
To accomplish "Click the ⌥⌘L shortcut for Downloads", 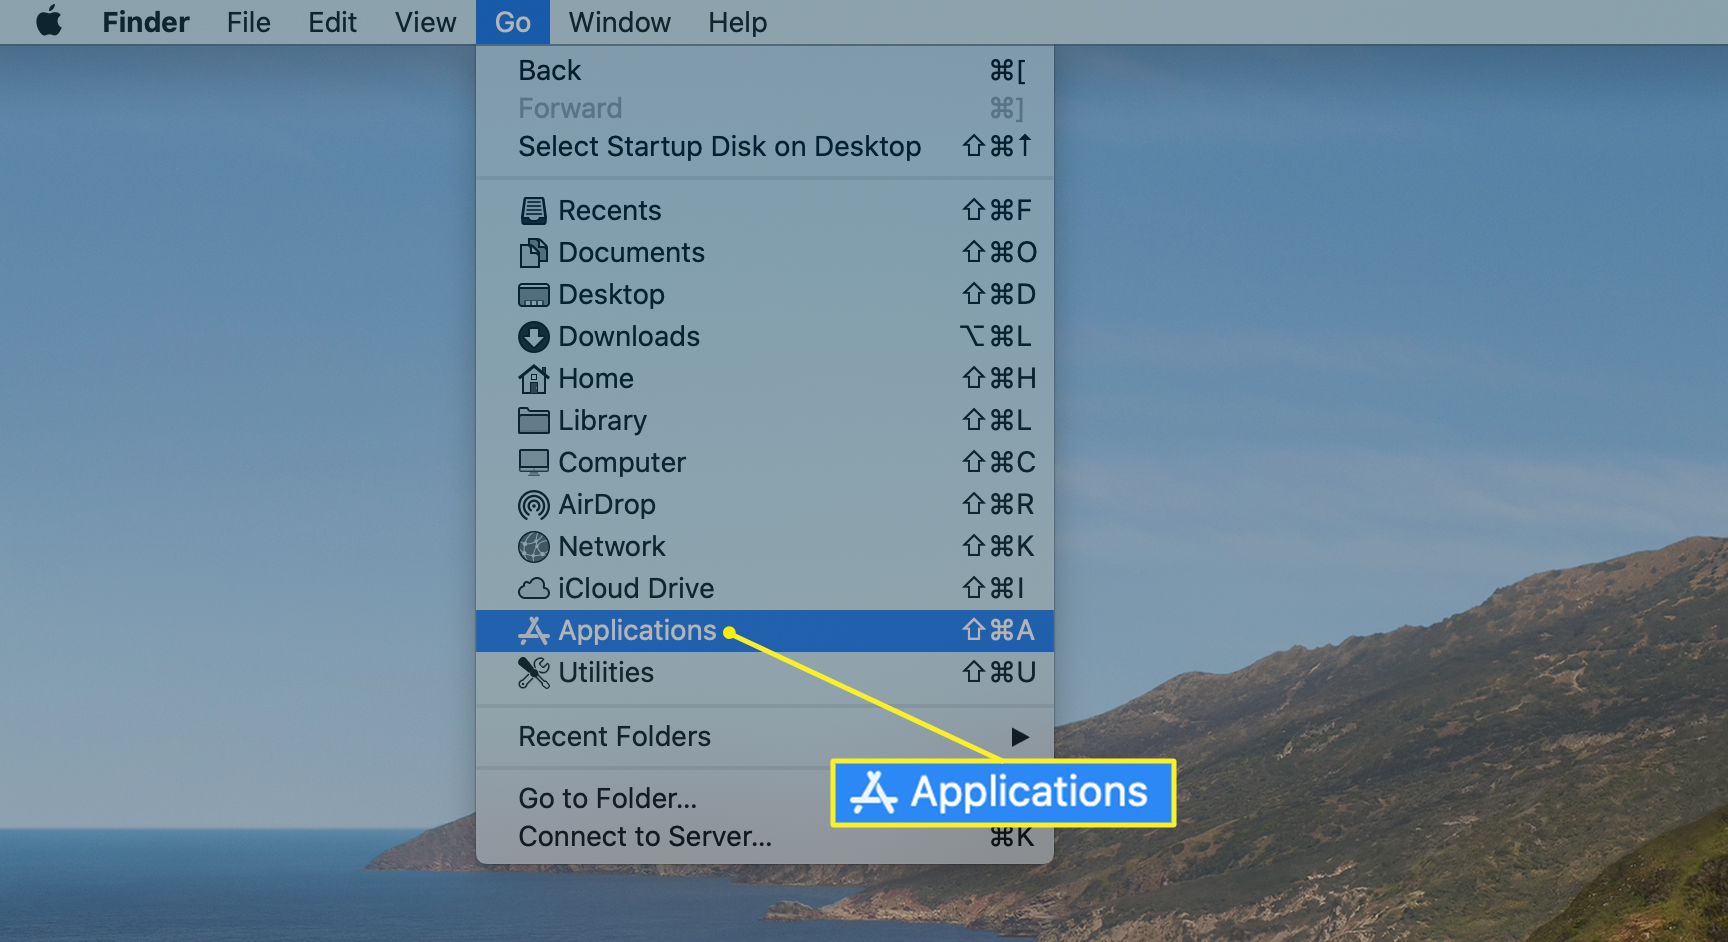I will (x=995, y=336).
